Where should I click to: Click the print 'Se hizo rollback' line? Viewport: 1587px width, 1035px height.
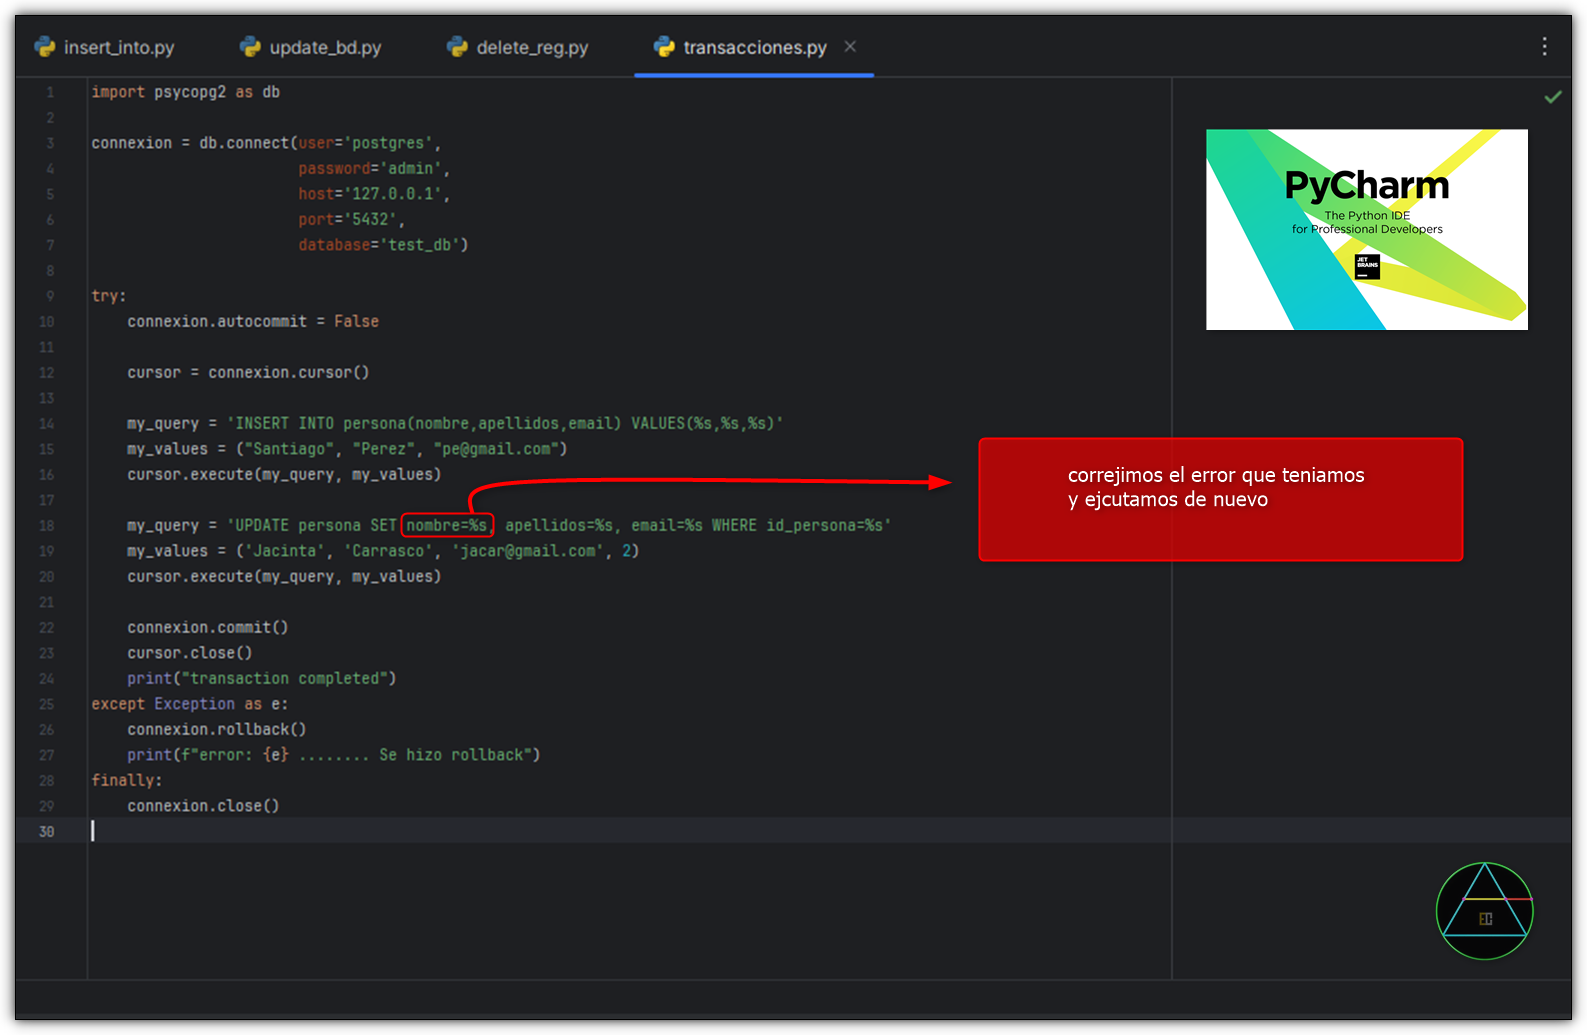pos(334,755)
